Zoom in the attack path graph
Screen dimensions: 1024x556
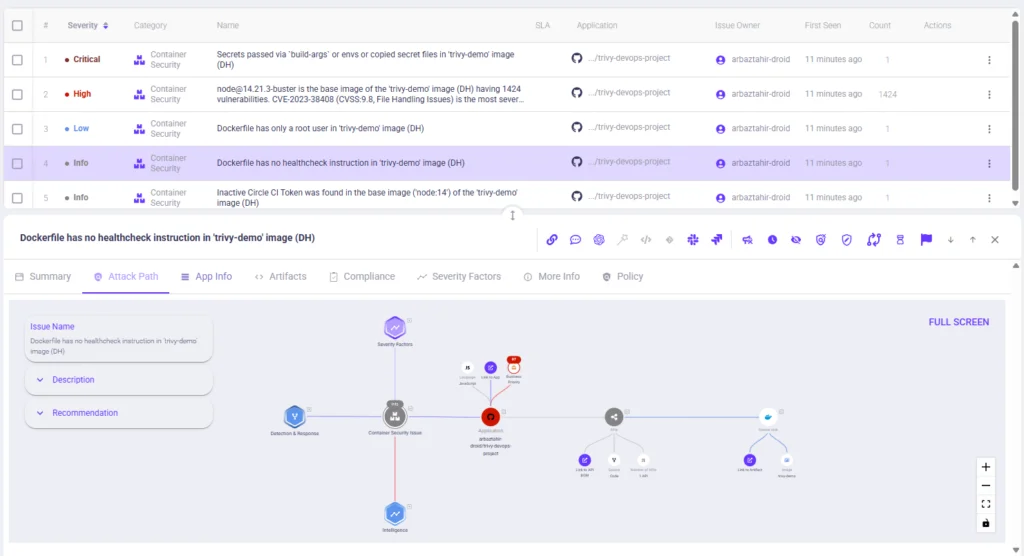pos(985,467)
